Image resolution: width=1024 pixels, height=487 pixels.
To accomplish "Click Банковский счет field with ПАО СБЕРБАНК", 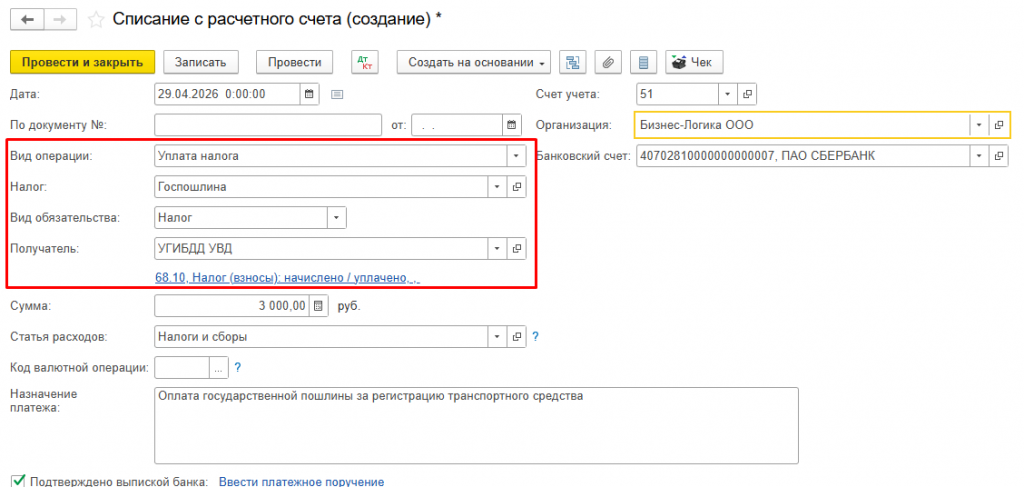I will coord(803,156).
